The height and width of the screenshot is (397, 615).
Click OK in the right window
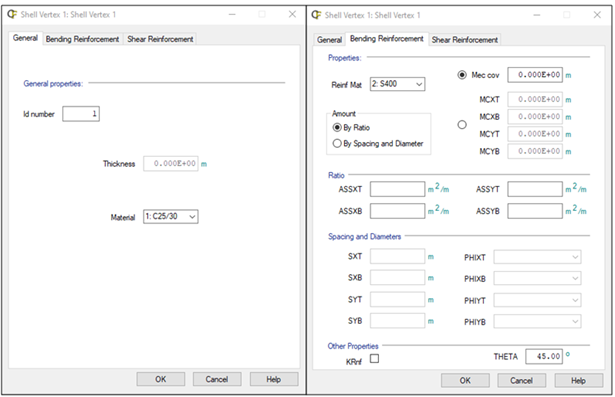coord(465,381)
